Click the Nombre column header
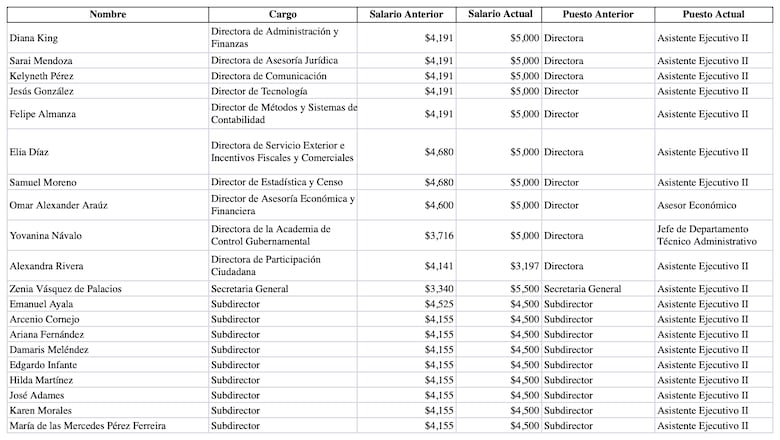The height and width of the screenshot is (440, 780). (107, 14)
